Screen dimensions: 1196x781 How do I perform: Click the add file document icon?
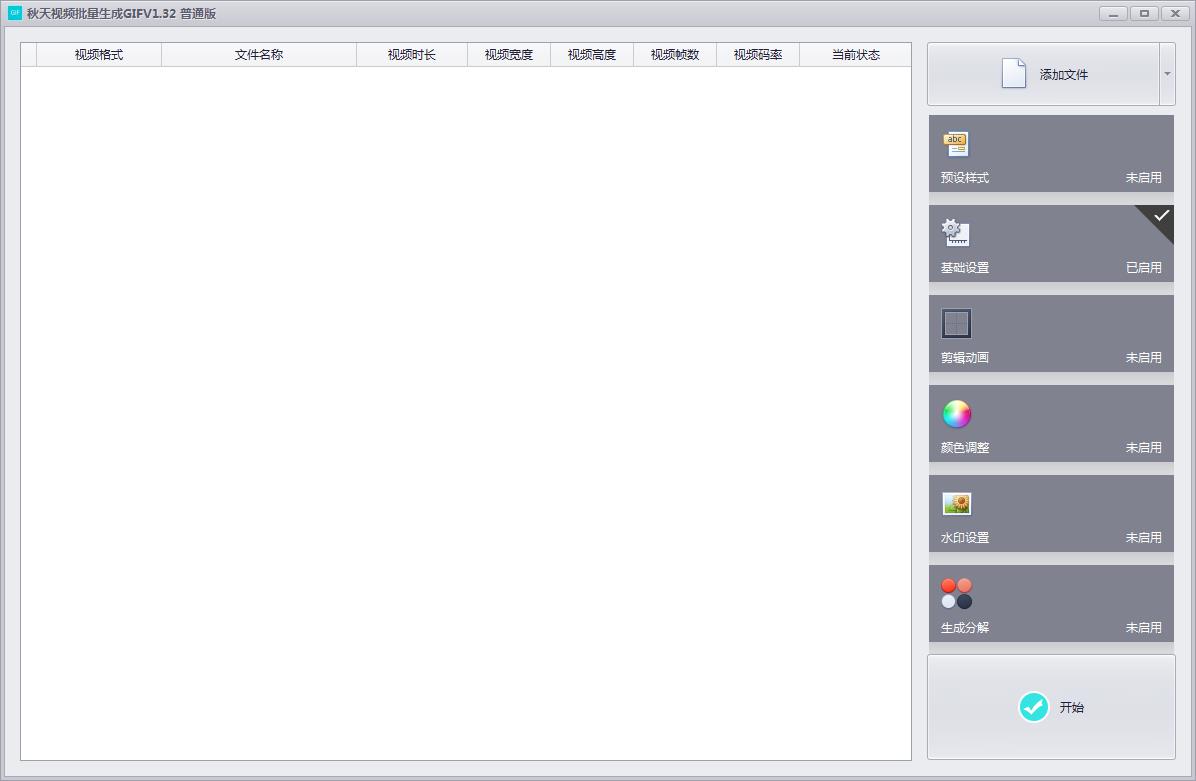click(1013, 73)
